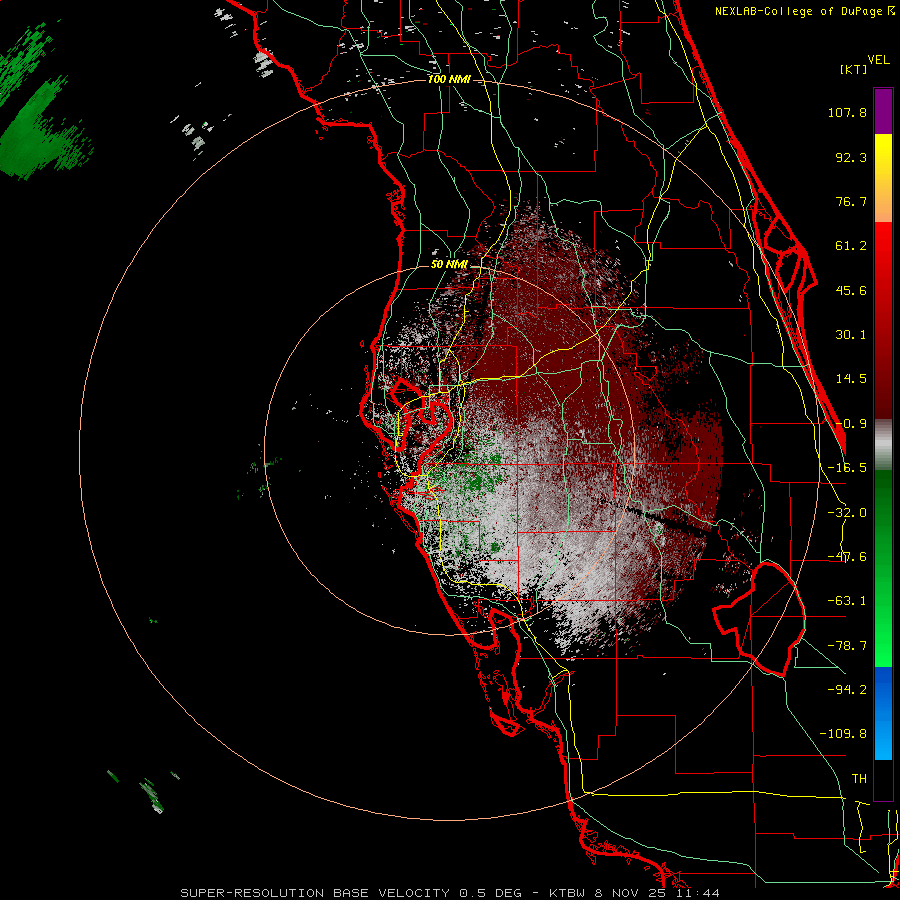
Task: Click the 100 NMI range ring label
Action: (x=449, y=79)
